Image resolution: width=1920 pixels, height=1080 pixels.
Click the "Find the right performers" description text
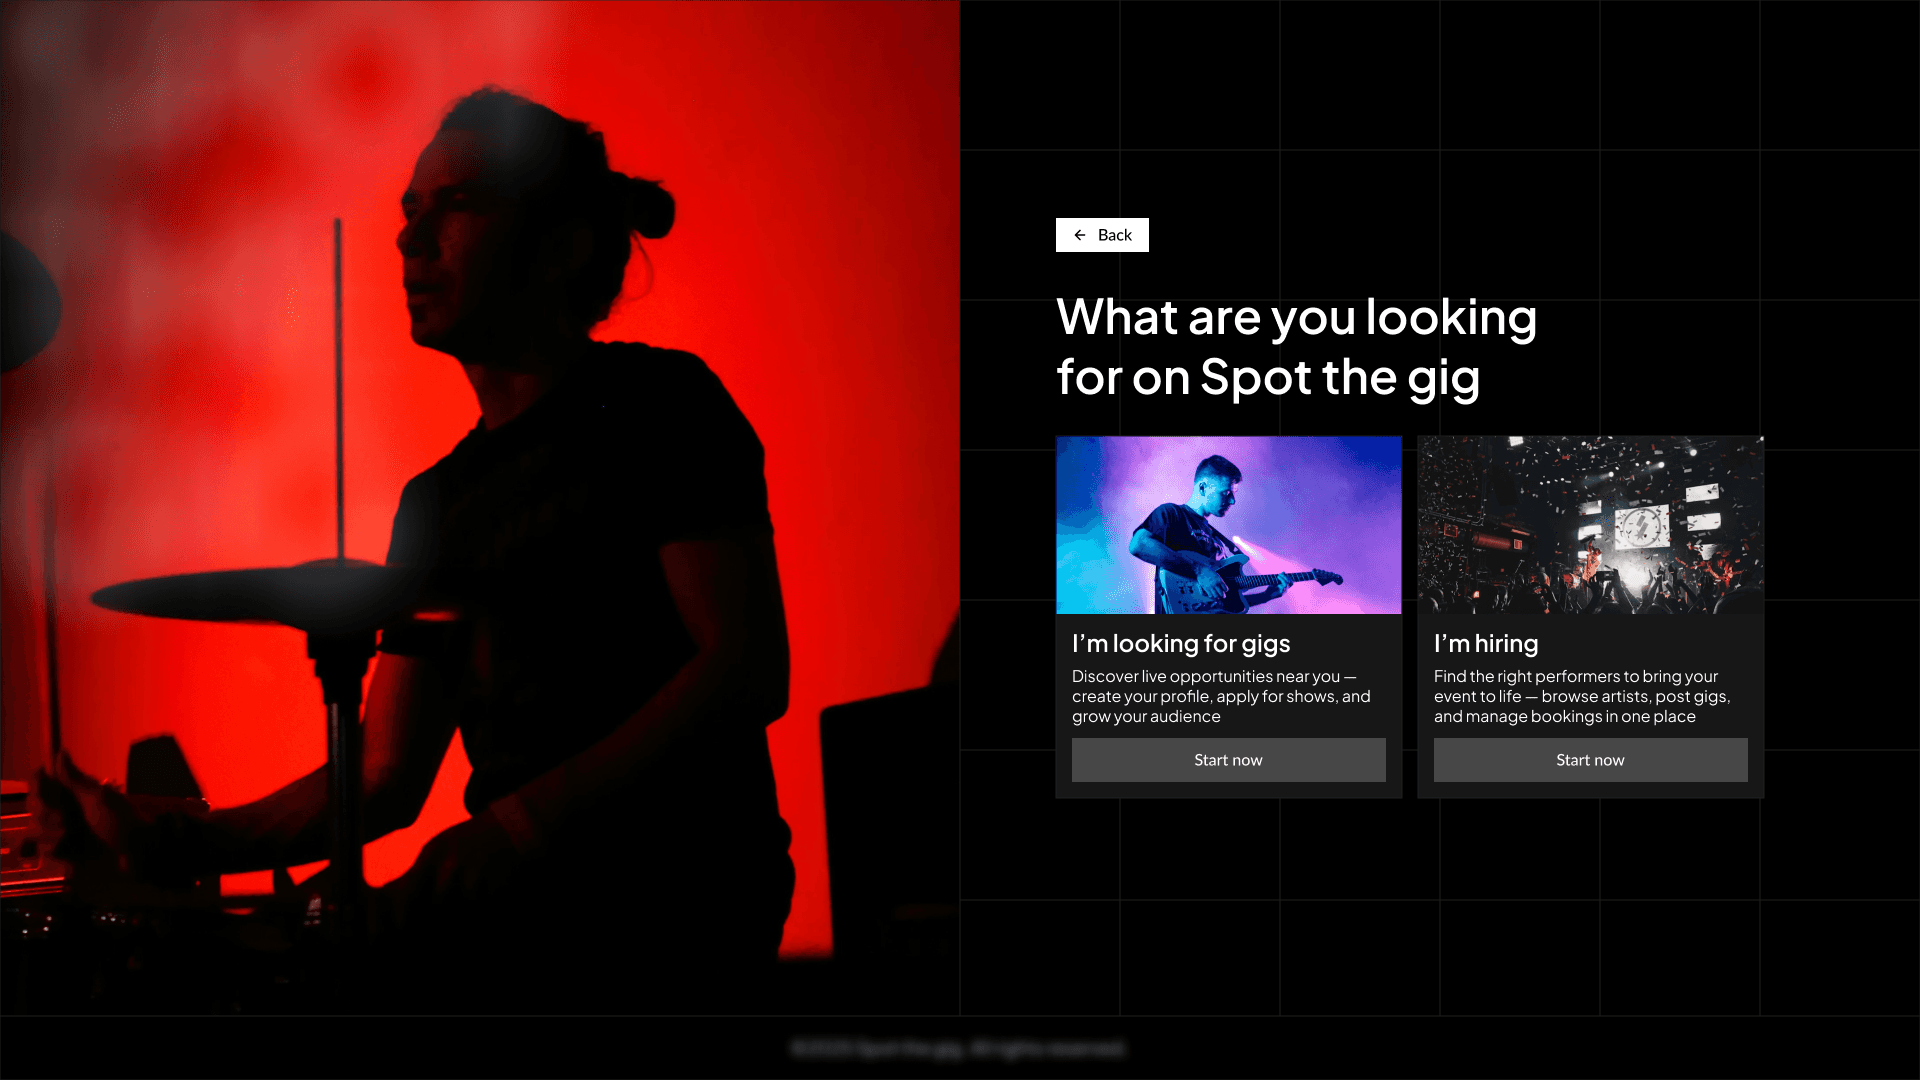tap(1582, 697)
